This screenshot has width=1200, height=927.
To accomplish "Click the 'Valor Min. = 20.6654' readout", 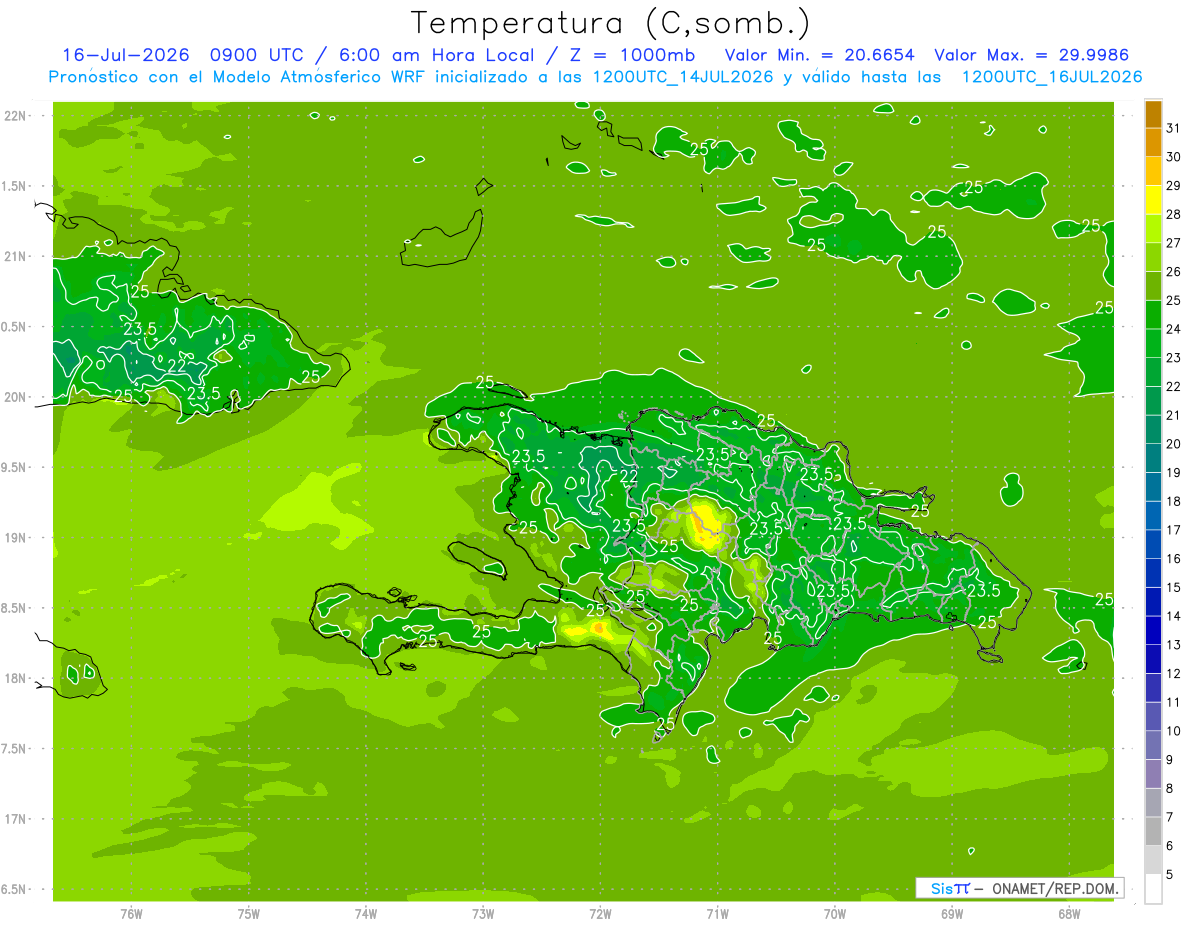I will click(818, 55).
